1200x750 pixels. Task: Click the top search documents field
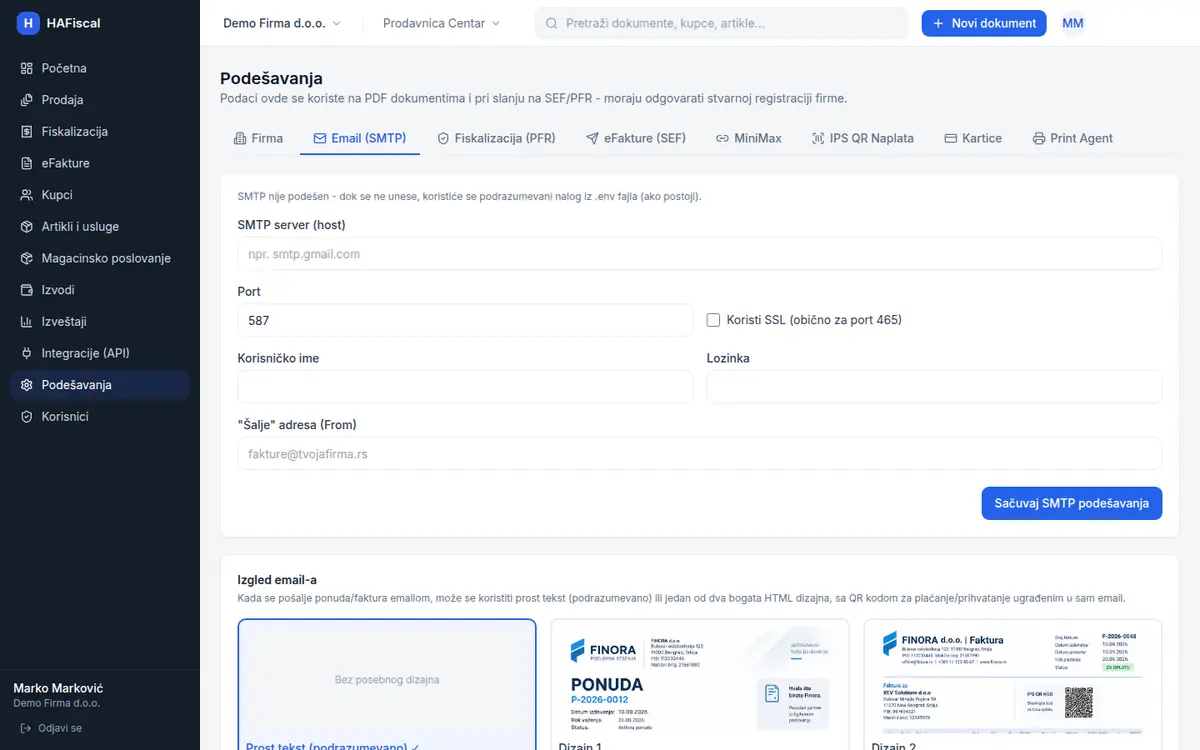pyautogui.click(x=721, y=23)
